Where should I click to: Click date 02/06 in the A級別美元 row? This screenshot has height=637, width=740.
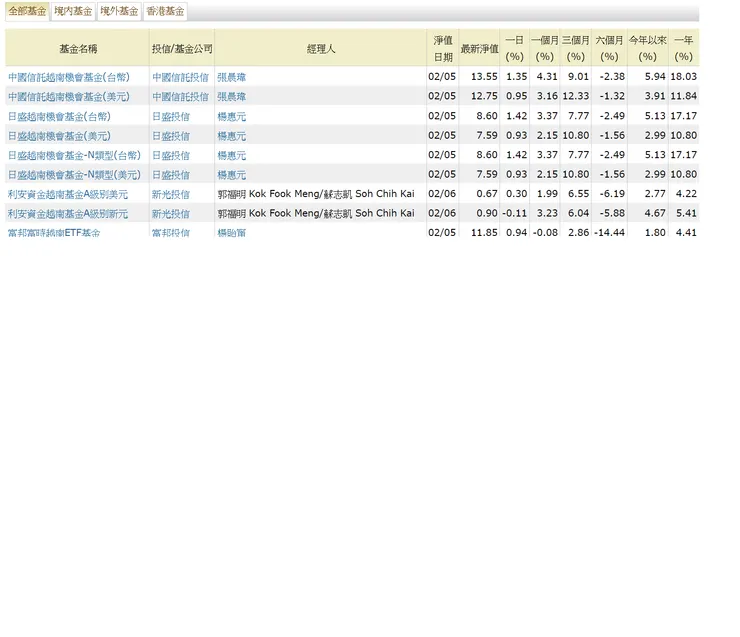tap(442, 194)
